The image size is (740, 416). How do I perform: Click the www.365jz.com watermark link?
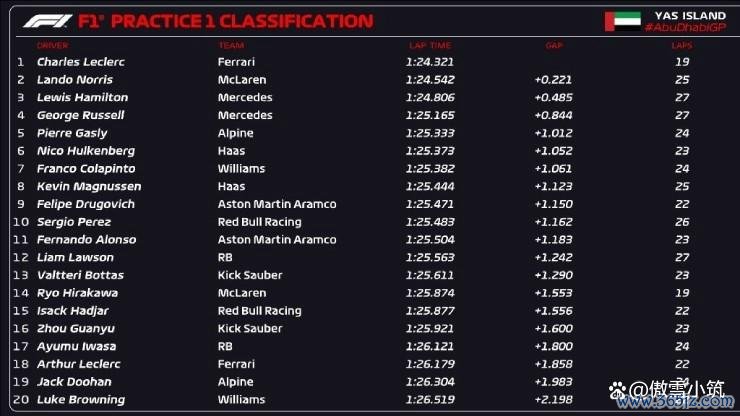click(675, 402)
